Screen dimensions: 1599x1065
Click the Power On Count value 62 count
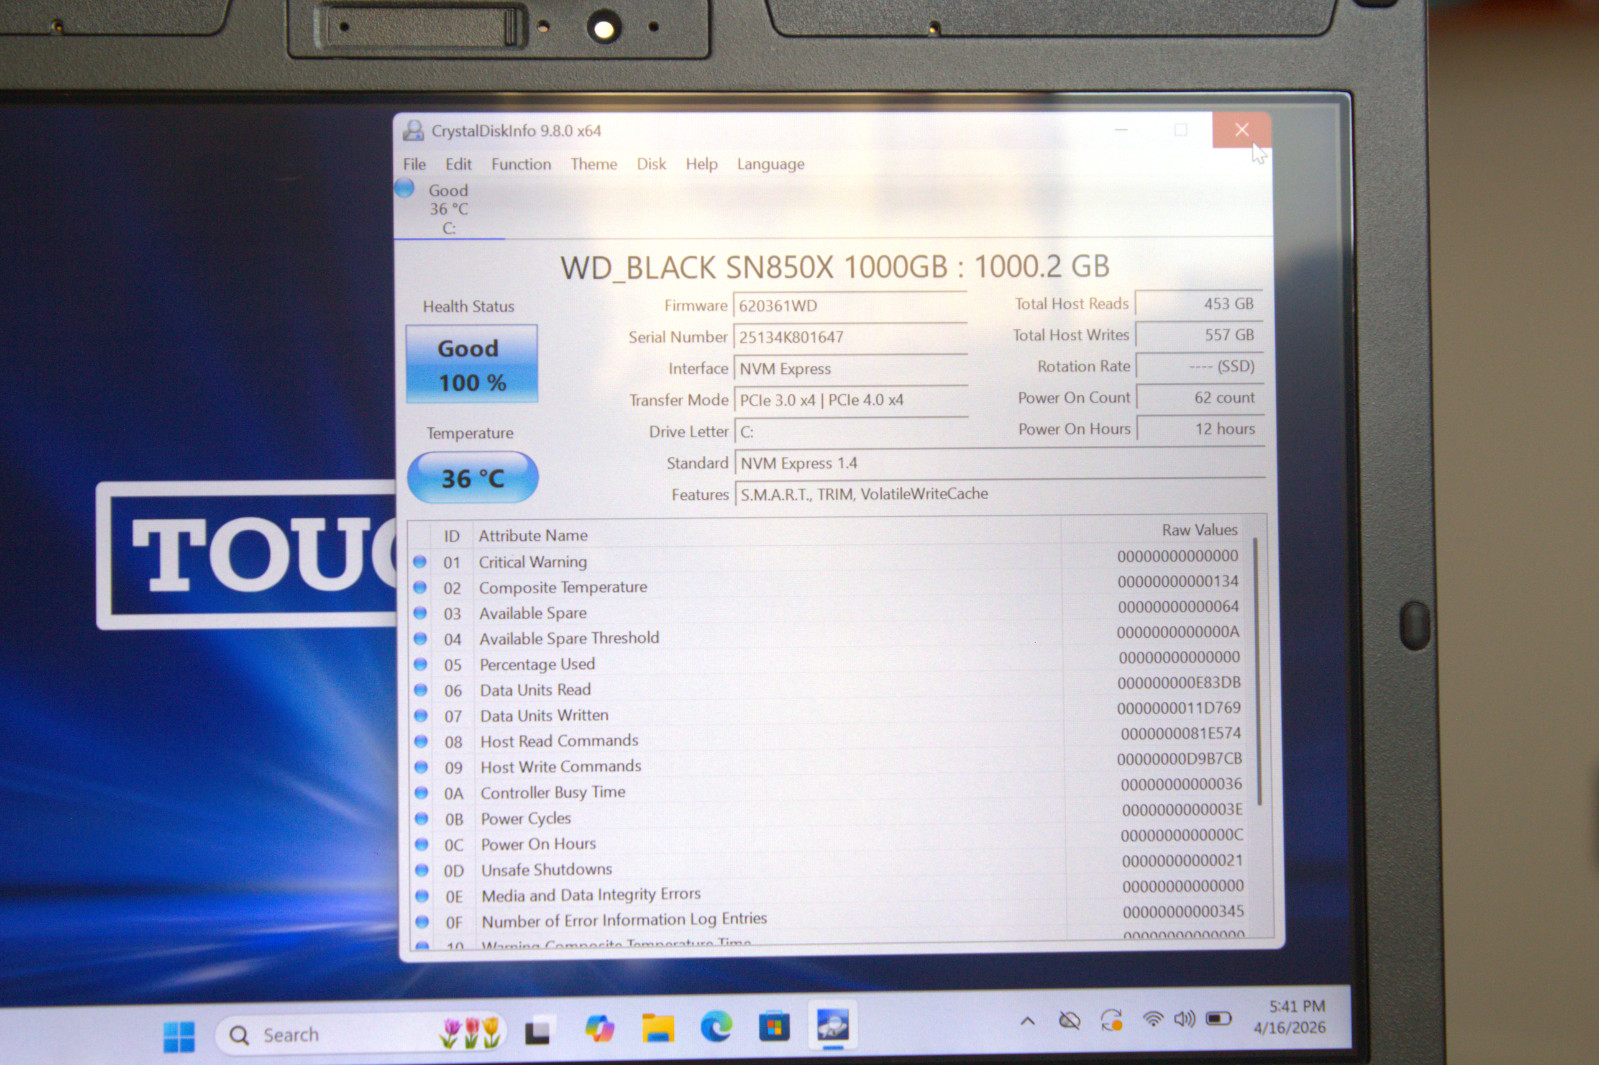click(x=1199, y=397)
